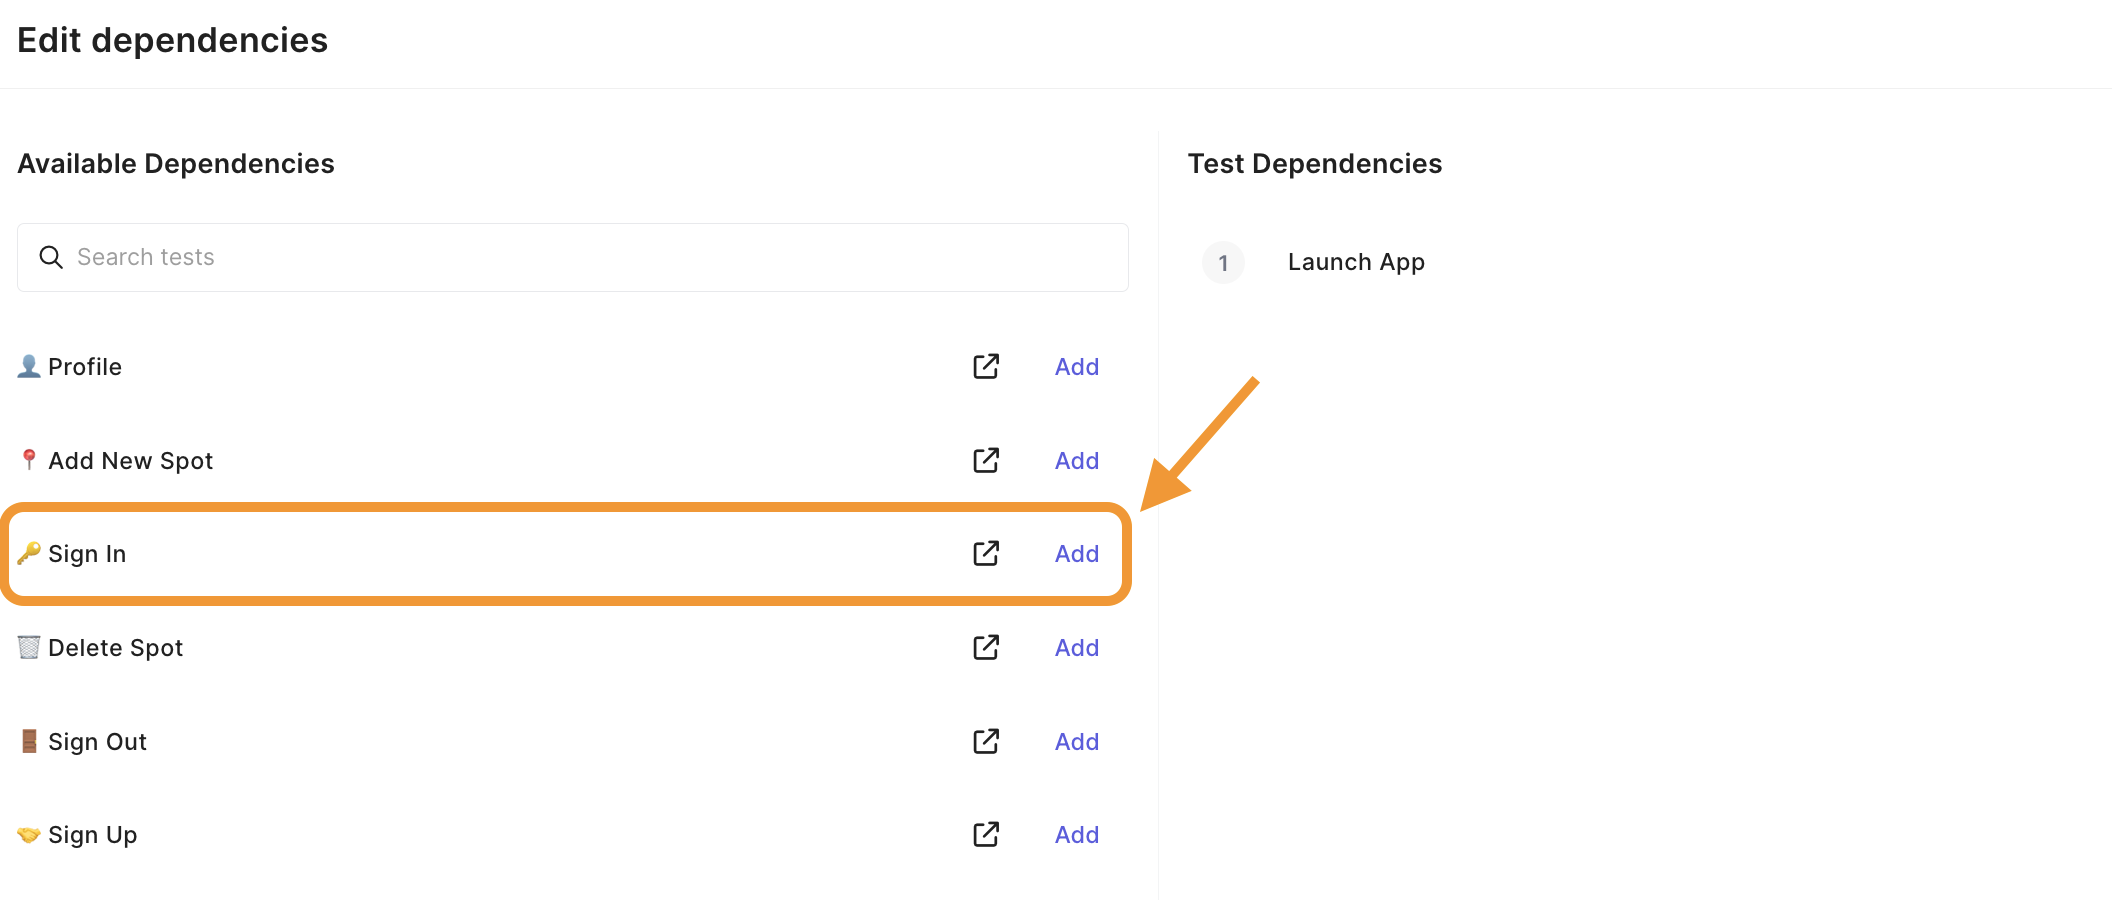Click step number 1 badge
Viewport: 2112px width, 900px height.
pyautogui.click(x=1222, y=263)
